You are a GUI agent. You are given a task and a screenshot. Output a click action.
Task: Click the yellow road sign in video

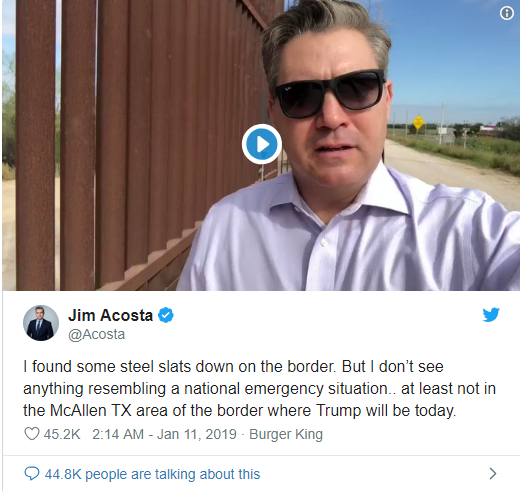pyautogui.click(x=418, y=122)
